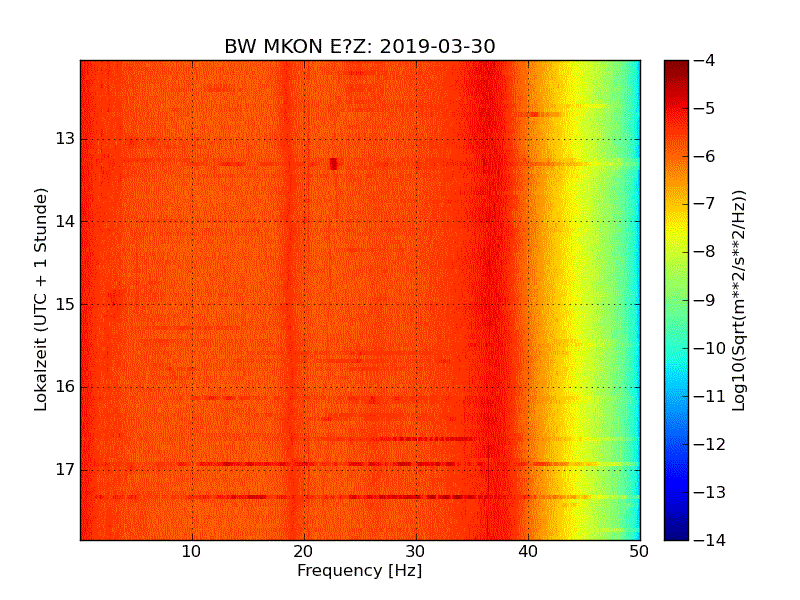
Task: Click colorbar tick label −4
Action: (705, 61)
